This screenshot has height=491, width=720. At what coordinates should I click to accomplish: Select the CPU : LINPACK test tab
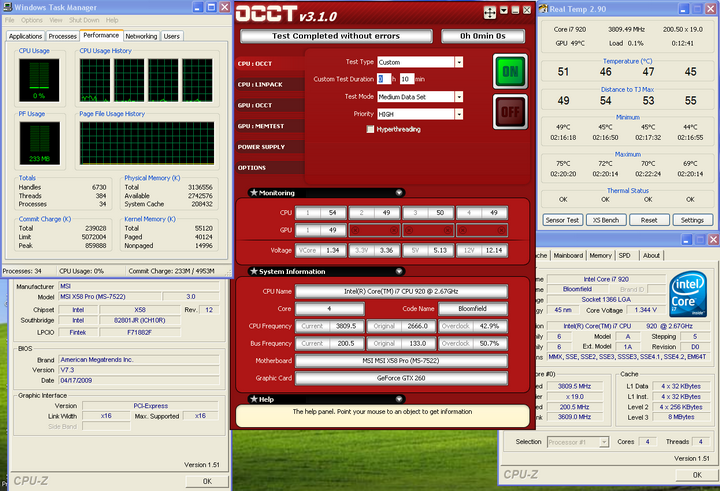(270, 85)
